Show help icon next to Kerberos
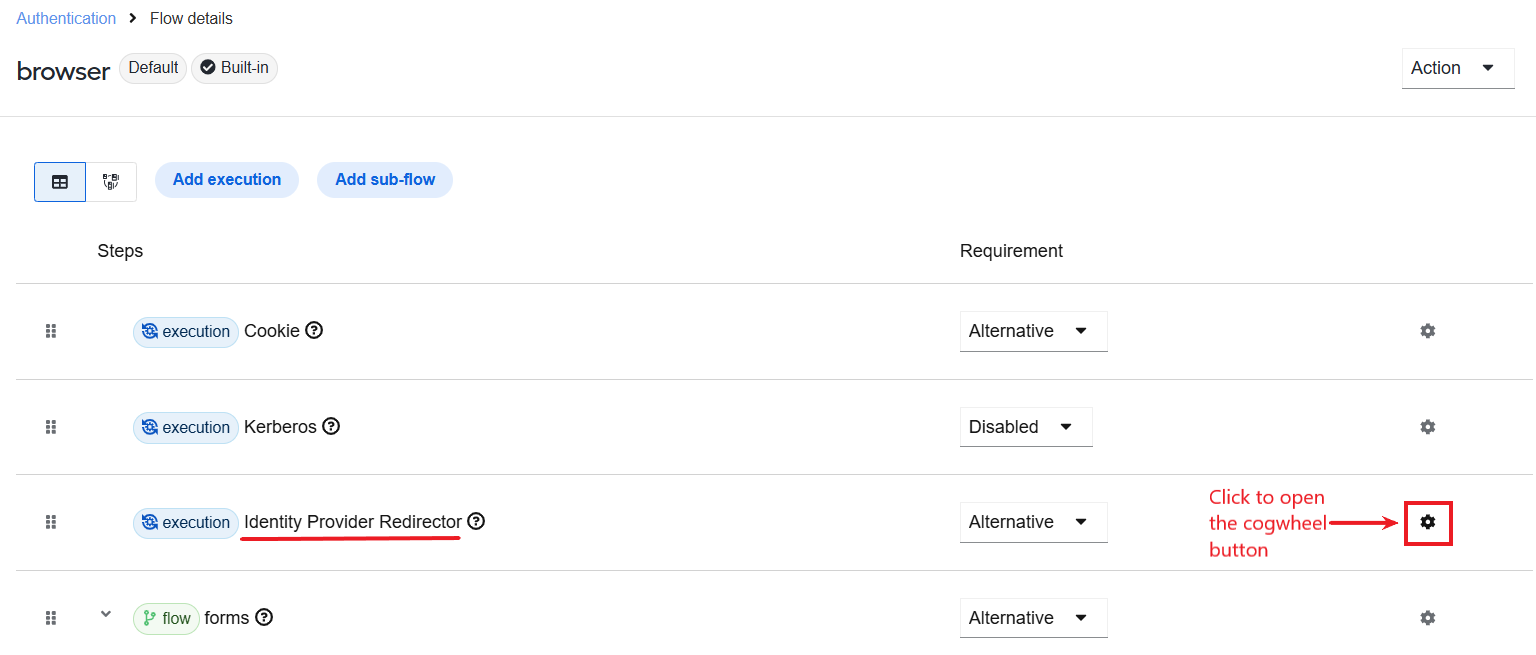The width and height of the screenshot is (1536, 655). coord(331,426)
